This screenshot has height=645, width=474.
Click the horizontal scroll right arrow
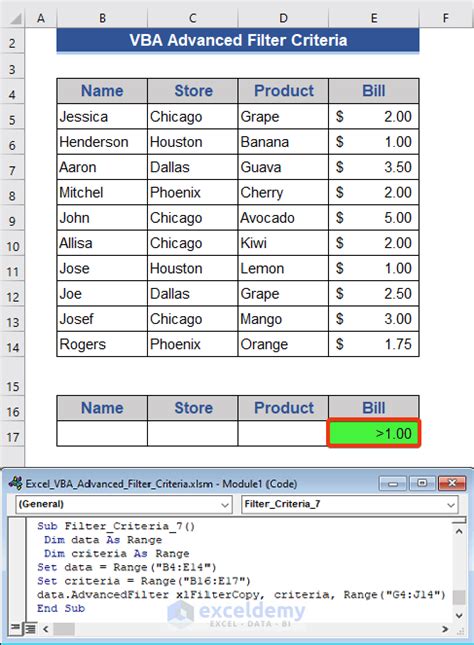[445, 629]
